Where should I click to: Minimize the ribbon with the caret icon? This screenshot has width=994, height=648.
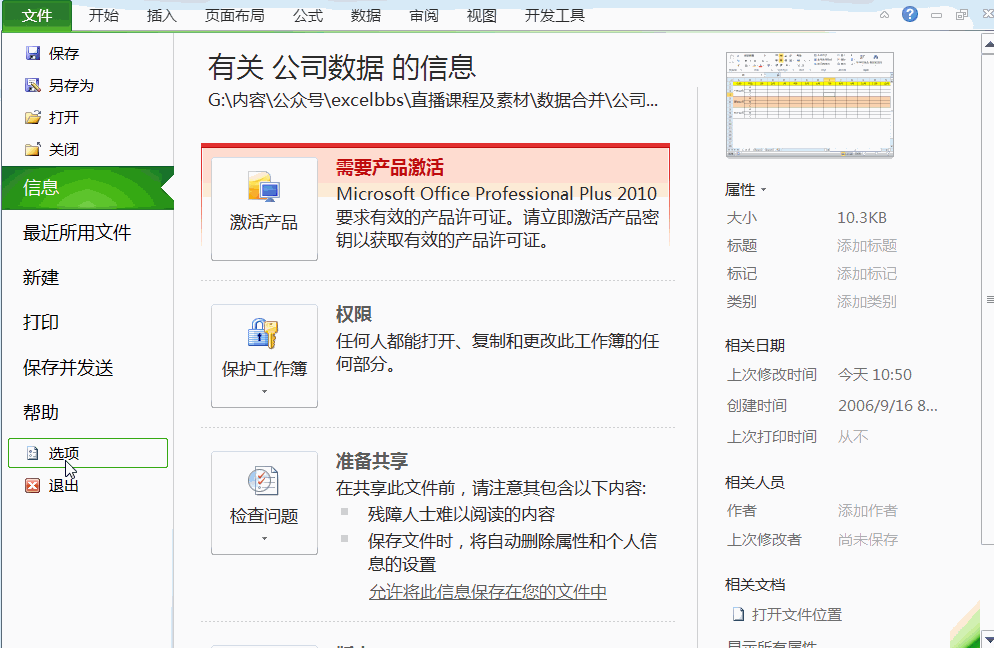pyautogui.click(x=884, y=15)
